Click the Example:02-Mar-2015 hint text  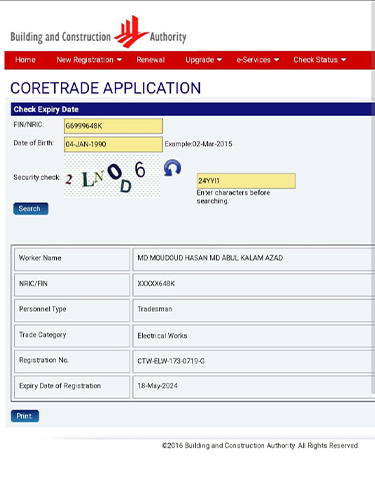click(x=198, y=144)
